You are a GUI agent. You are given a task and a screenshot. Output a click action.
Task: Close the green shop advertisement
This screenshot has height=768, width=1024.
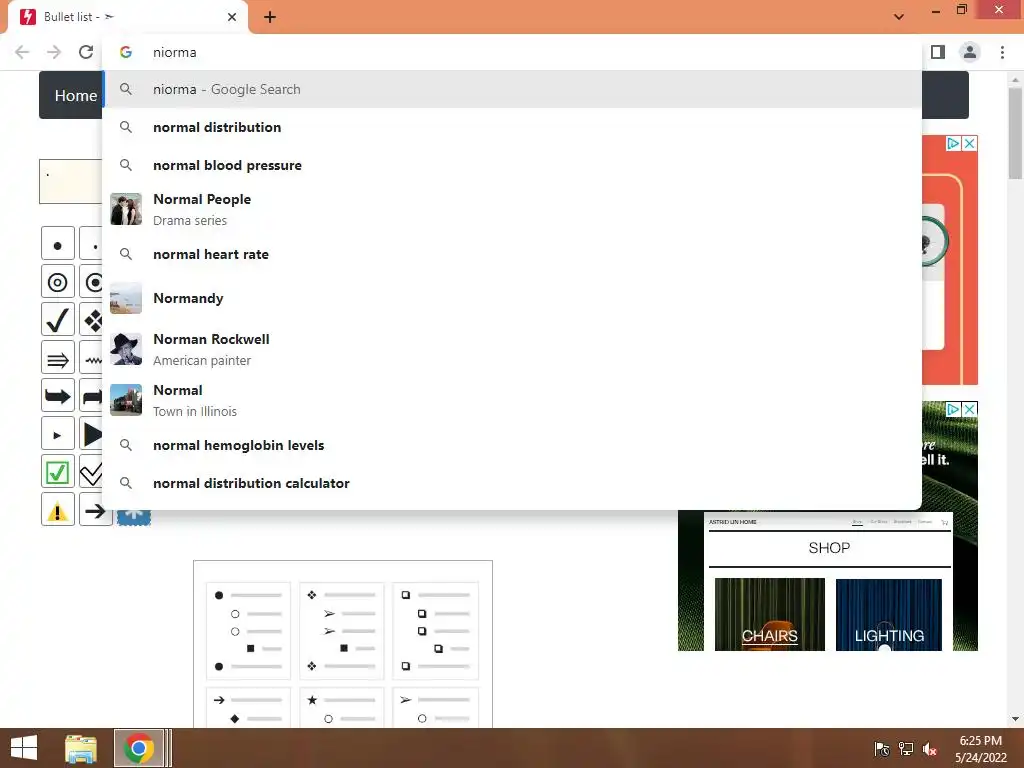point(970,409)
